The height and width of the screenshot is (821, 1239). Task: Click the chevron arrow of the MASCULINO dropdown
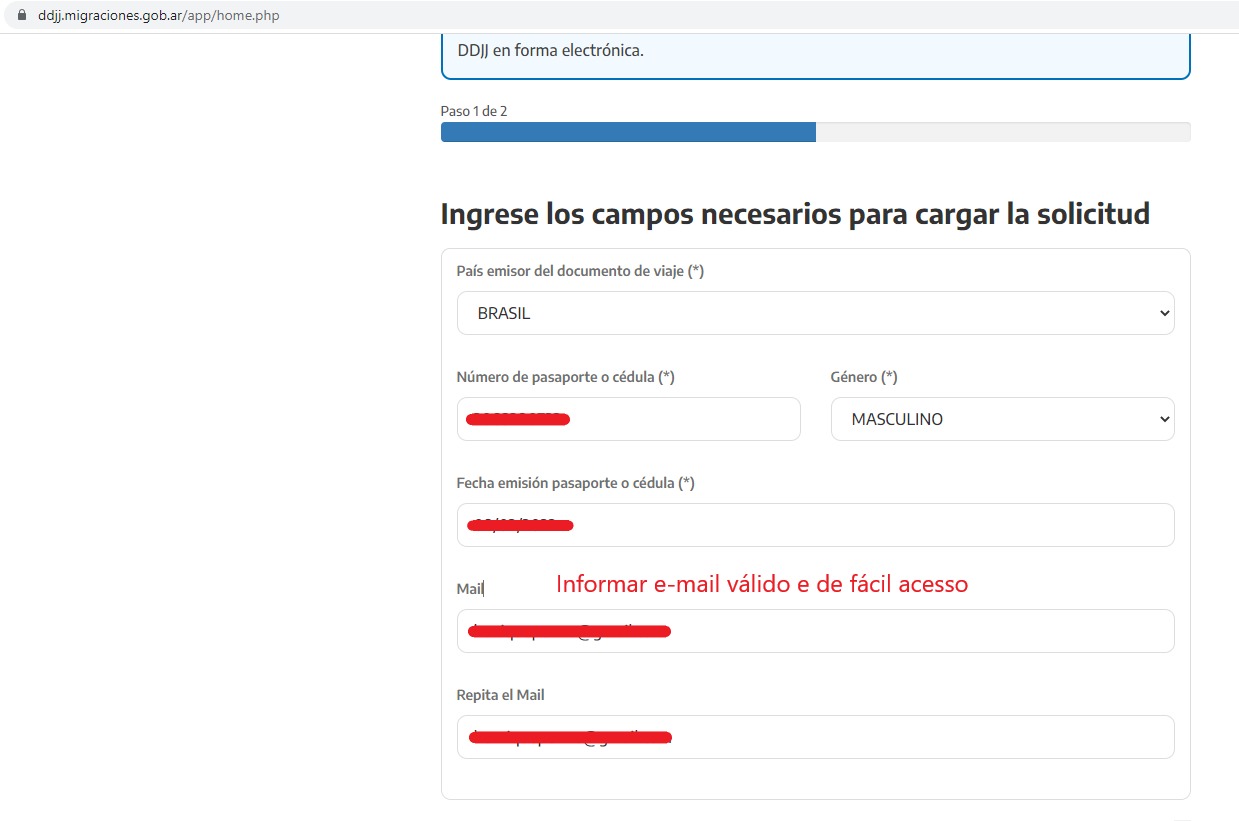[x=1164, y=419]
